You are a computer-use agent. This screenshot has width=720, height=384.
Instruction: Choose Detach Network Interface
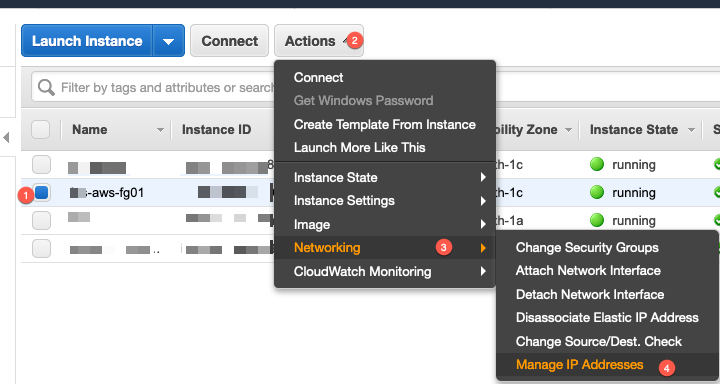coord(607,294)
